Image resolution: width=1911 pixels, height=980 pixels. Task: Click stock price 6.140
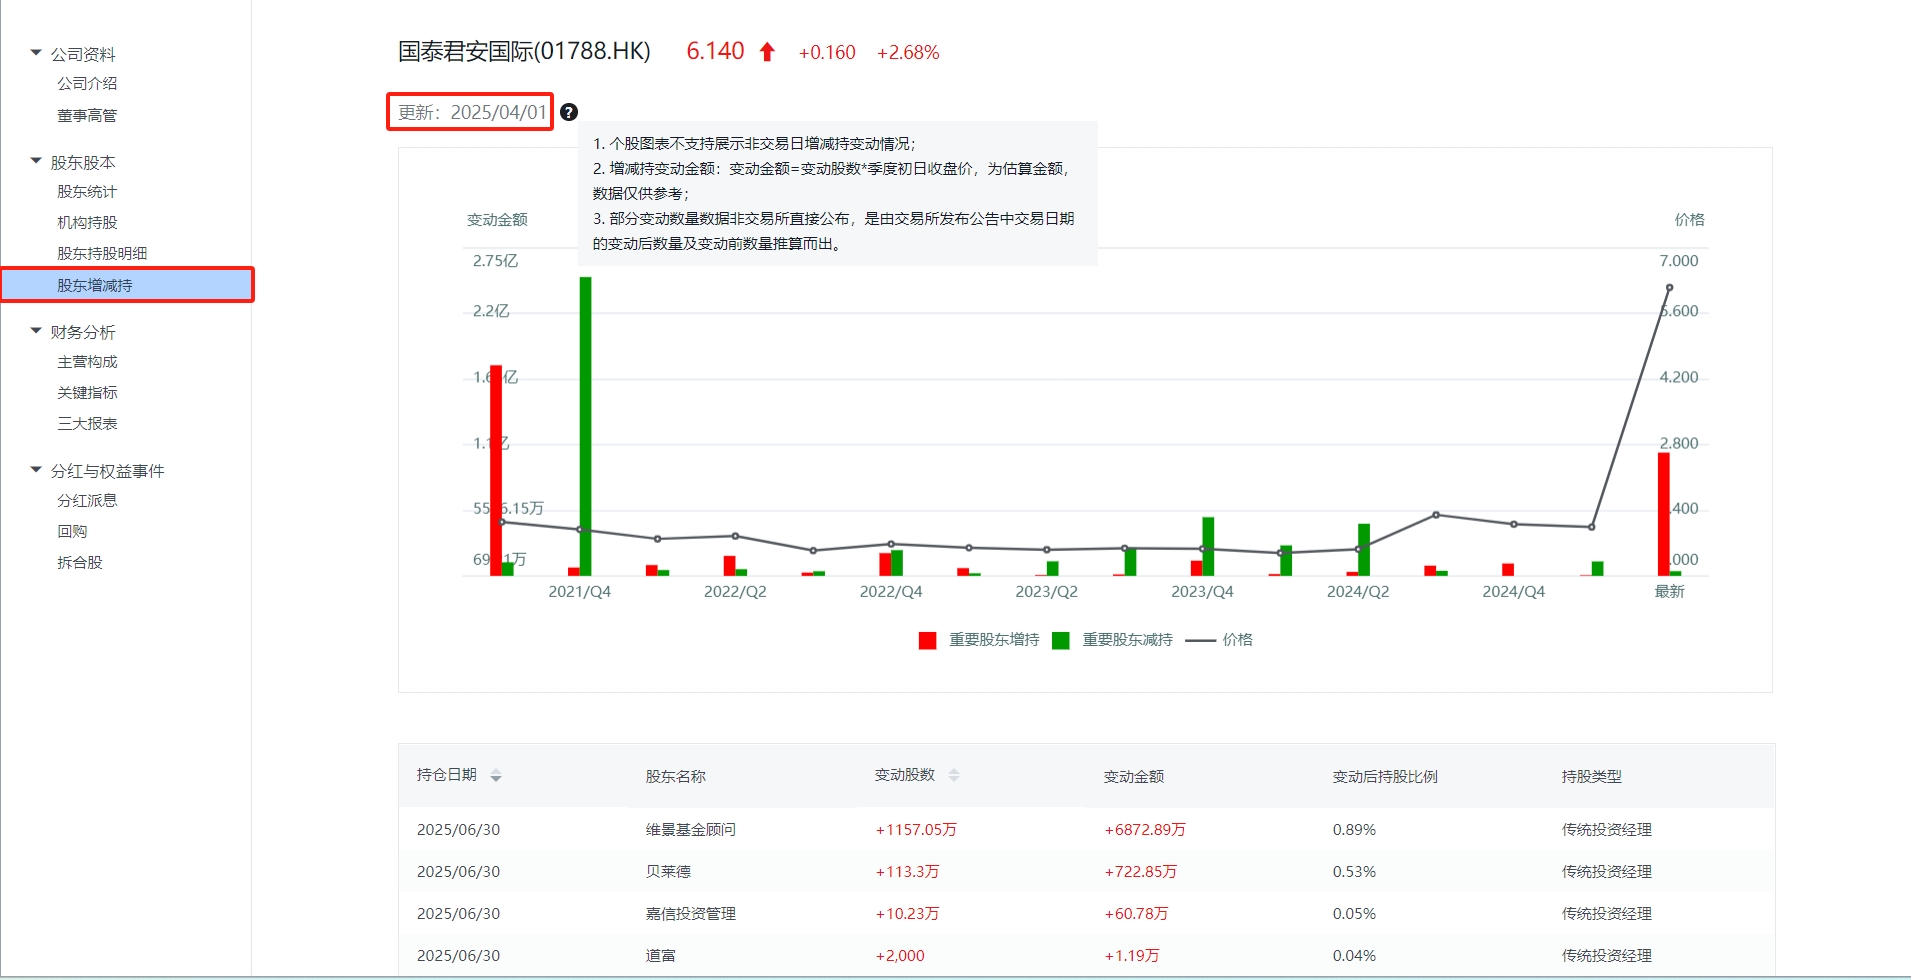click(715, 52)
